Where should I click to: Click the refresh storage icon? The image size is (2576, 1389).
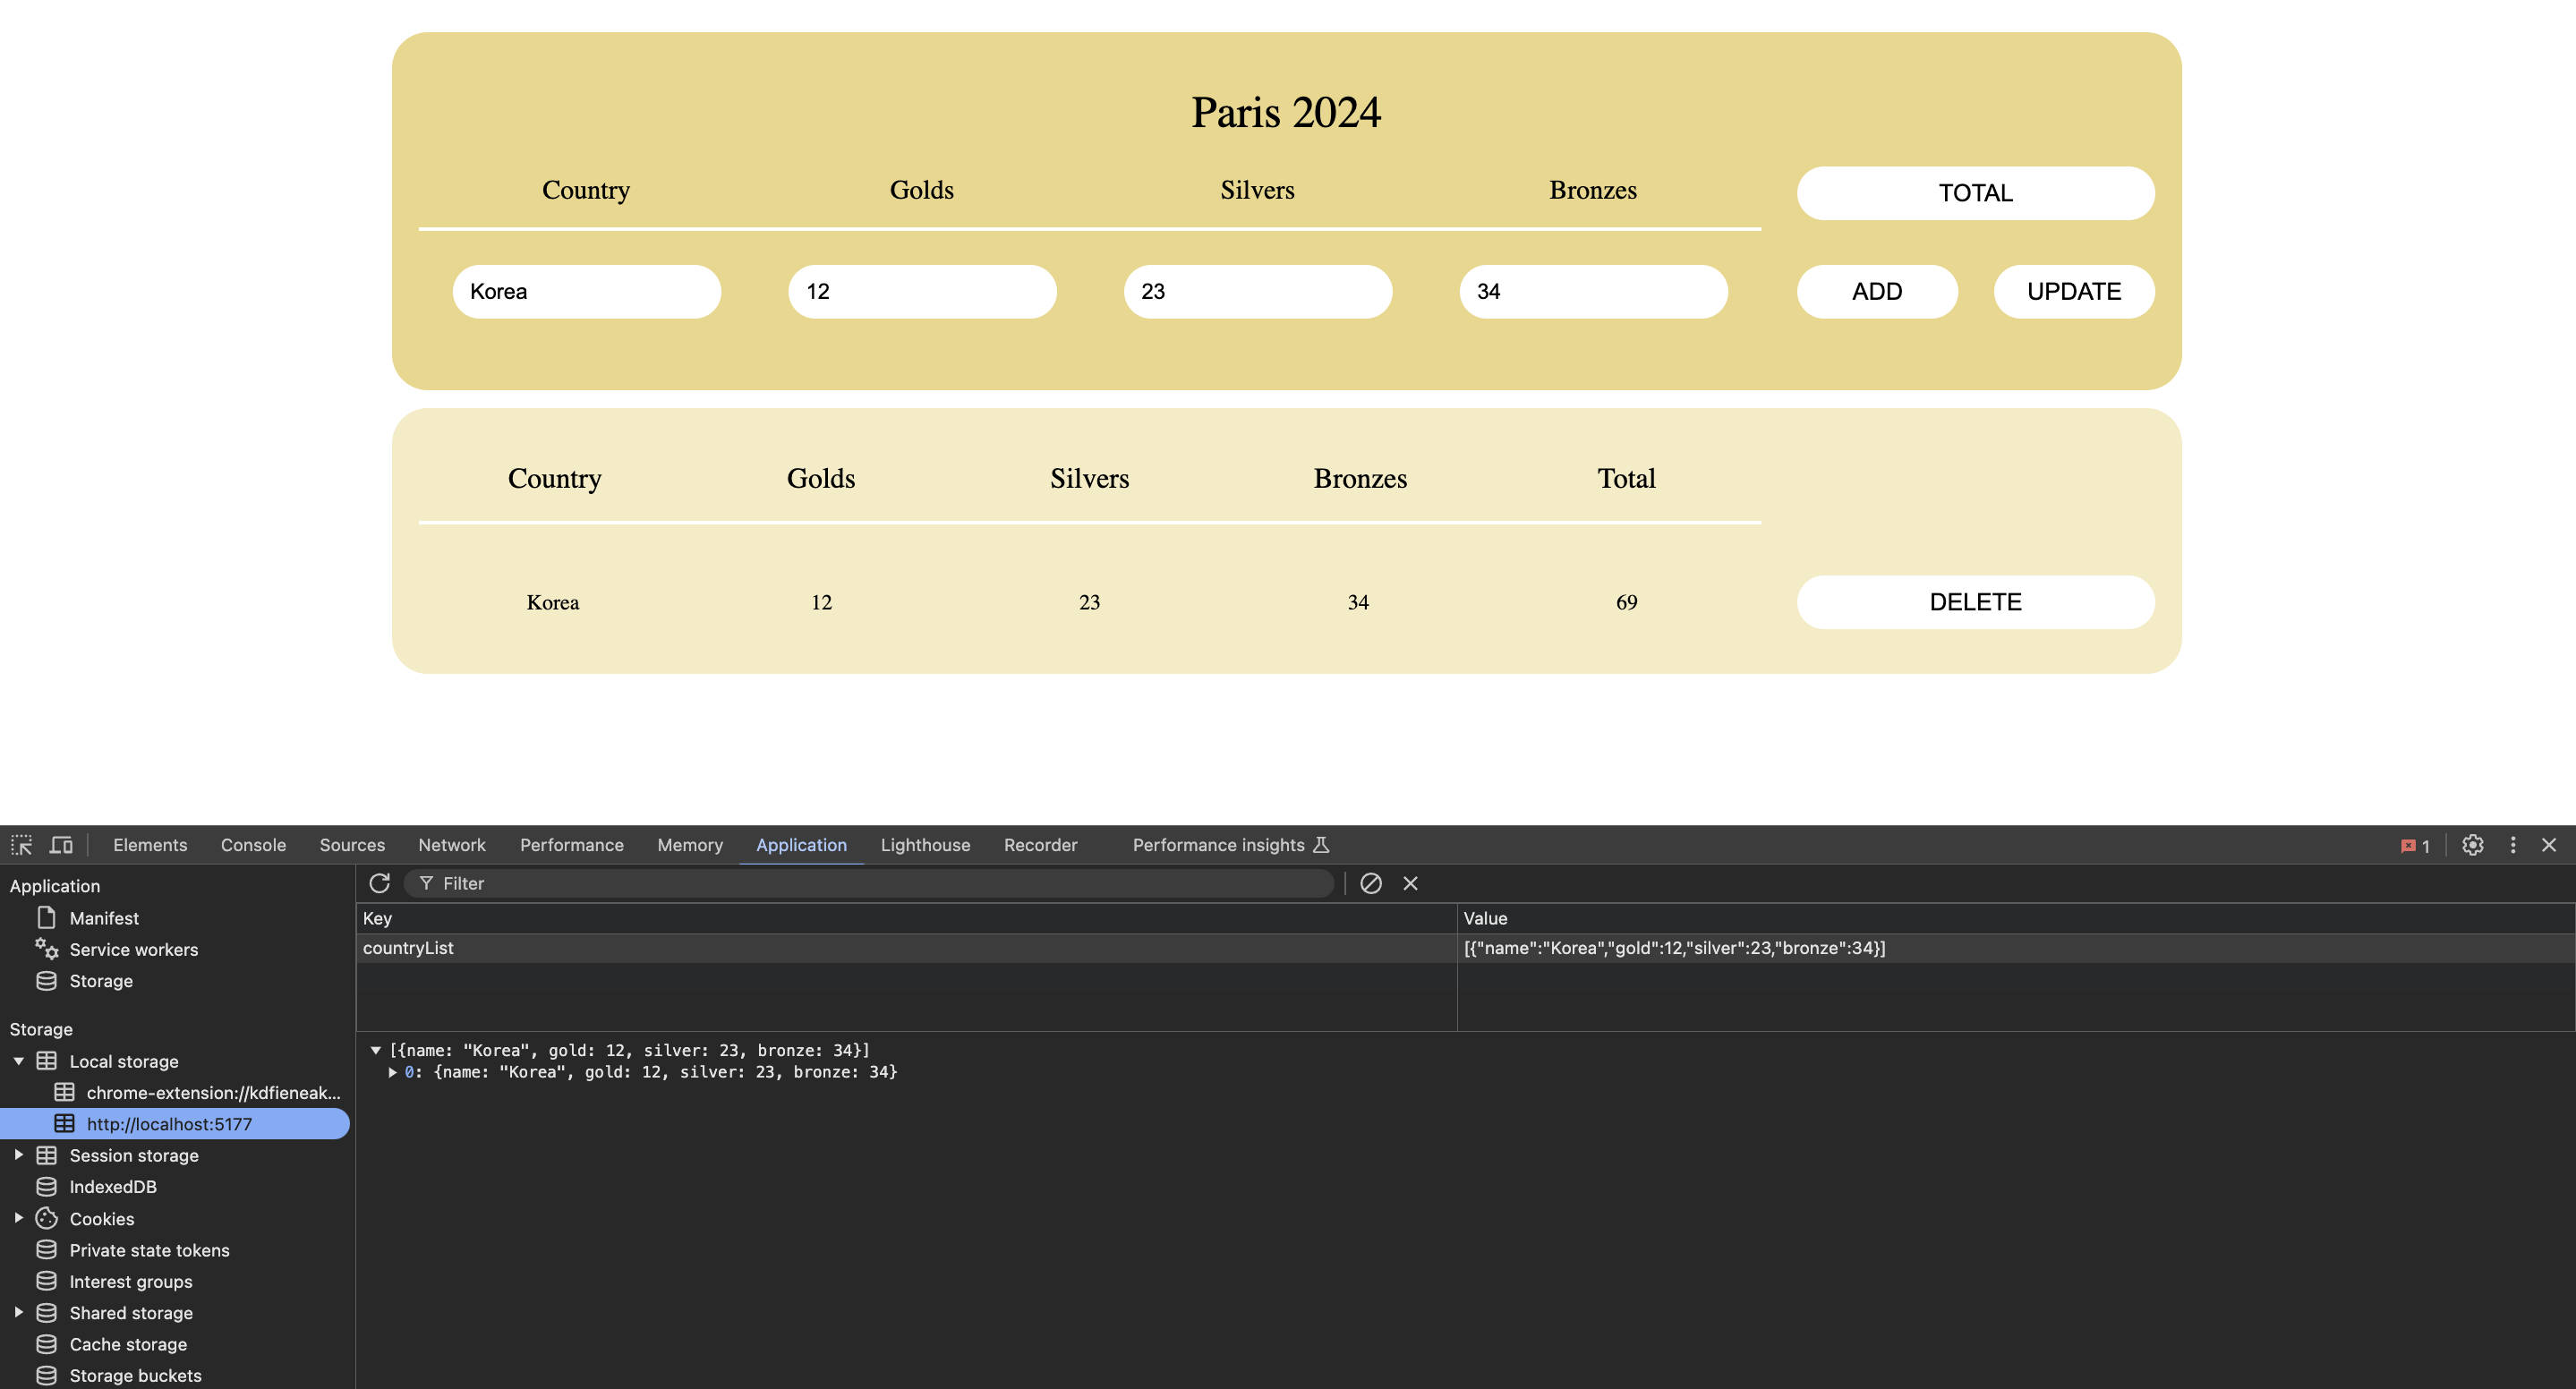379,883
